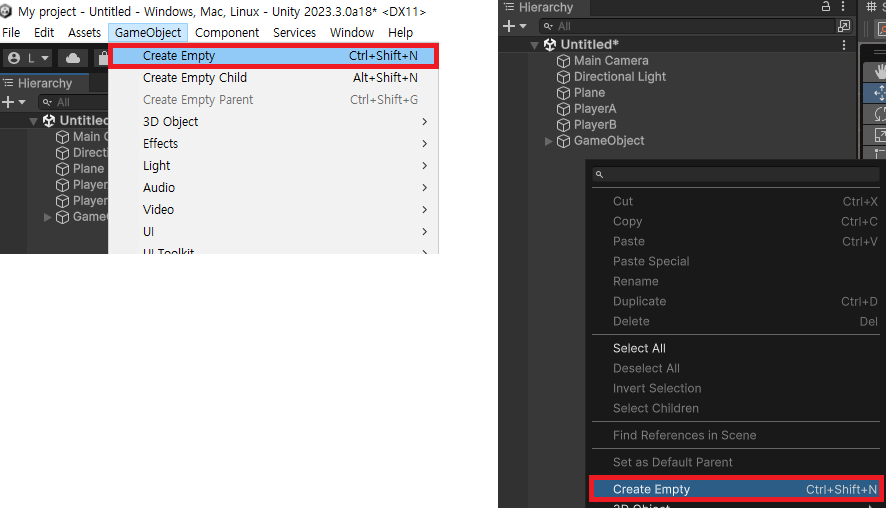Select Plane in right Hierarchy
This screenshot has width=886, height=508.
(589, 93)
